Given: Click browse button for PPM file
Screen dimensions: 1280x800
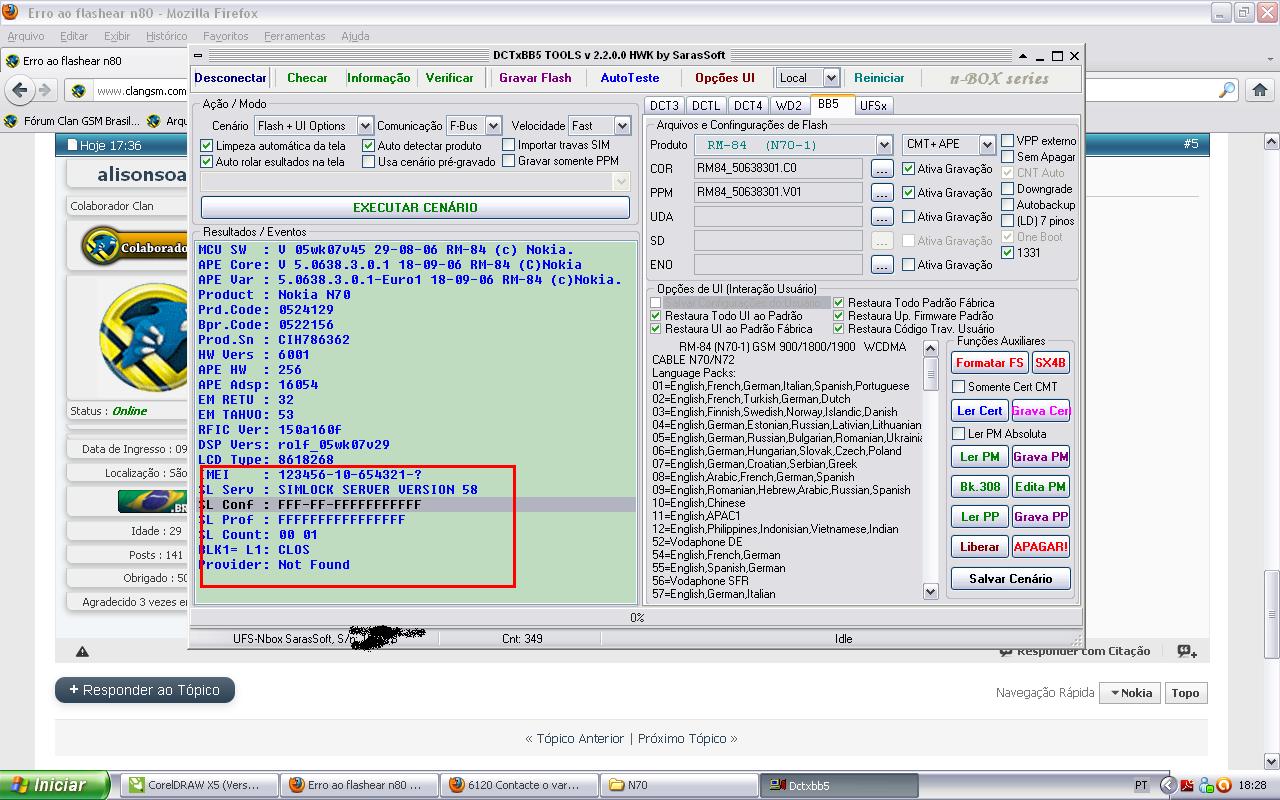Looking at the screenshot, I should pyautogui.click(x=881, y=192).
